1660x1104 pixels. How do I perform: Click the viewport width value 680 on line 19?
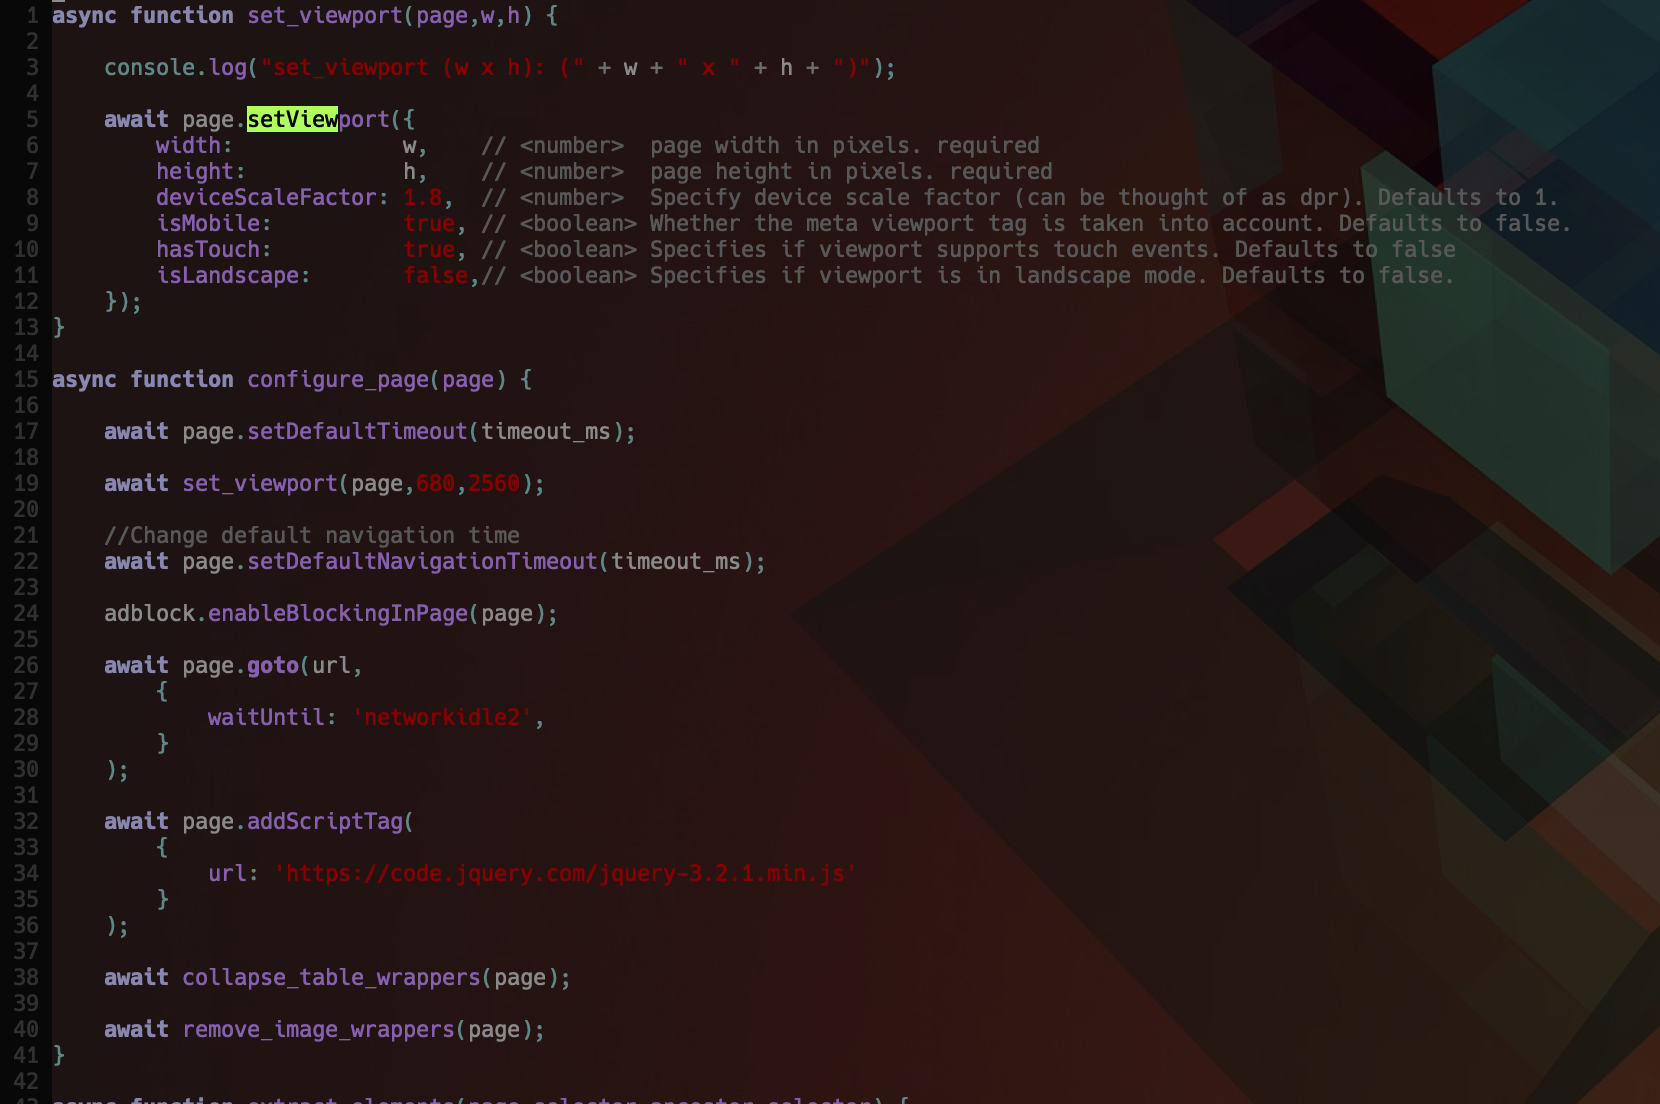tap(436, 483)
